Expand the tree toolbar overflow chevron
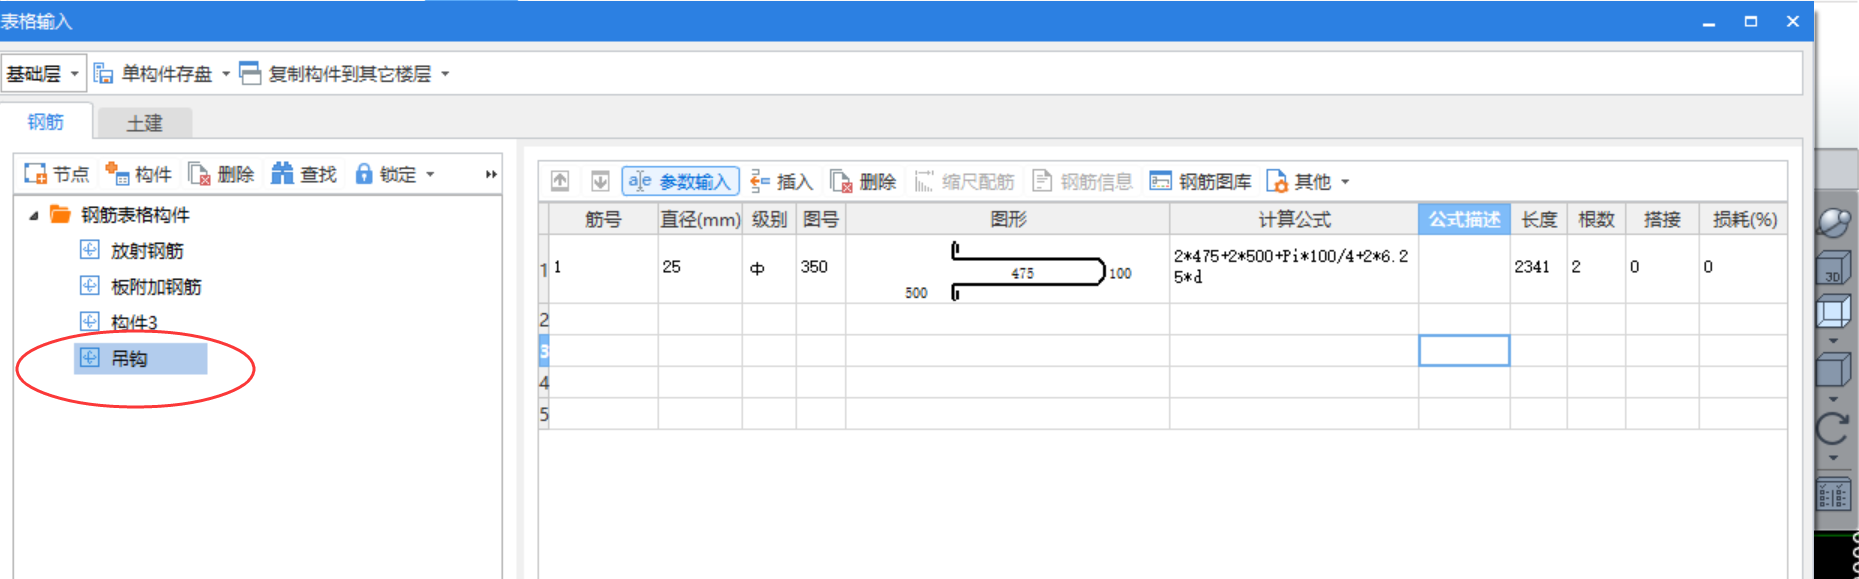 491,174
